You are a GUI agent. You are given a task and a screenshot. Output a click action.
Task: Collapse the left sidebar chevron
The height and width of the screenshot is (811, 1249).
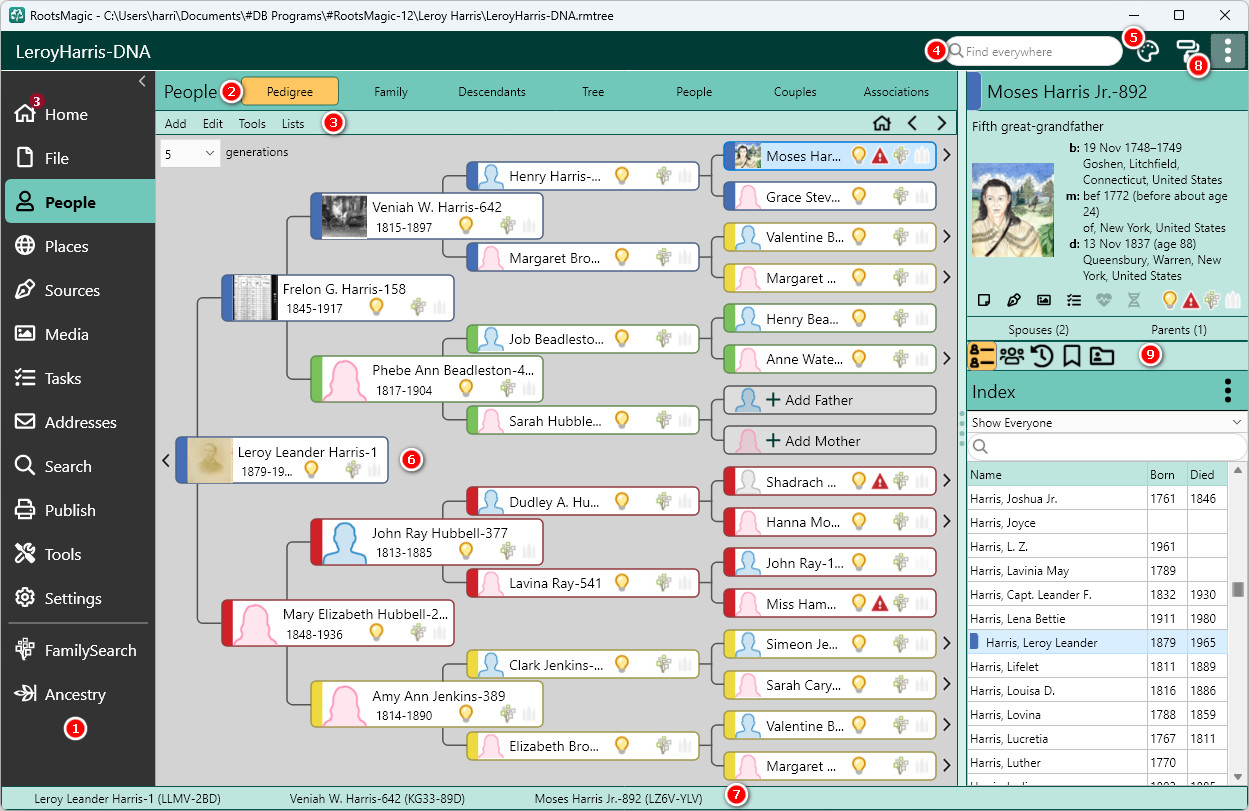click(x=142, y=80)
